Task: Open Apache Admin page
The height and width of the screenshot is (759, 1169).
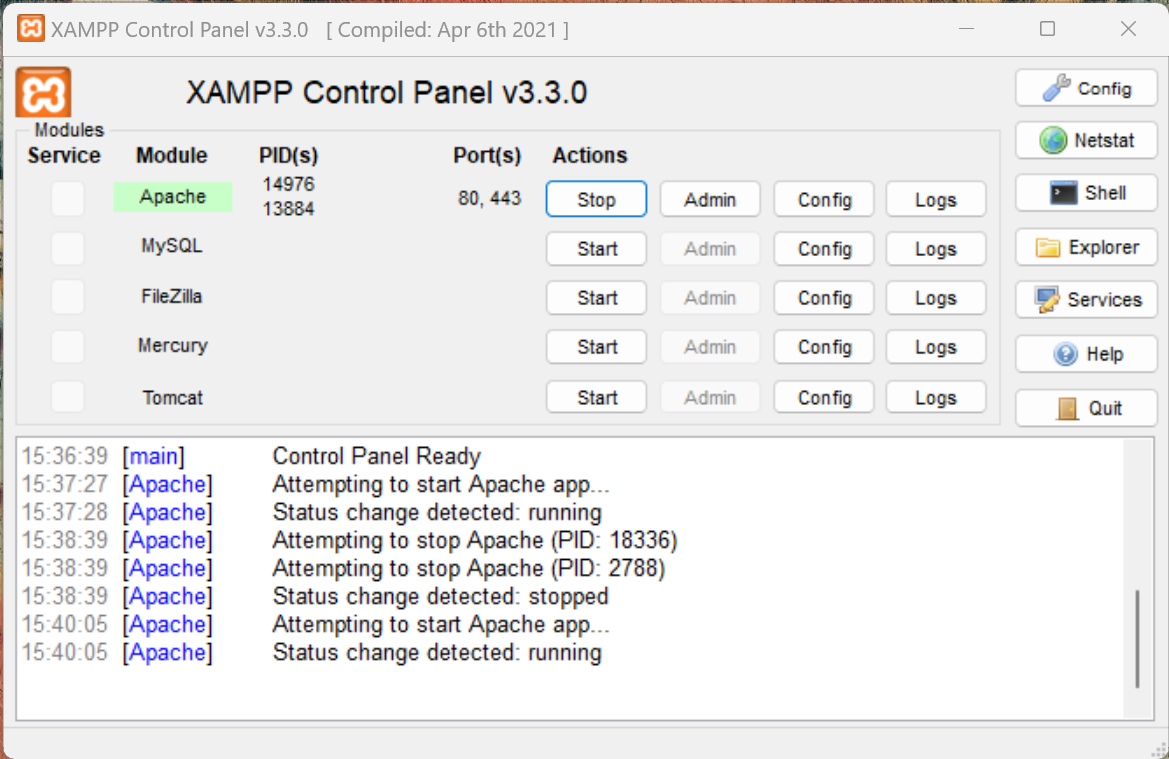Action: pos(710,199)
